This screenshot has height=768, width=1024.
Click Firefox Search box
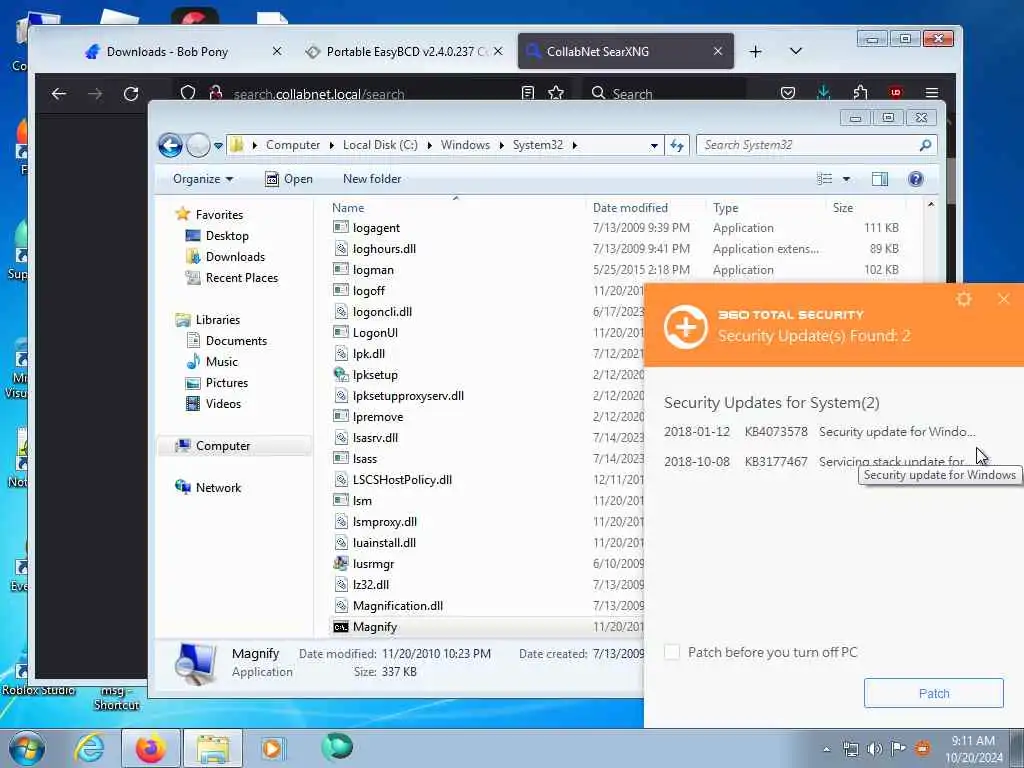point(664,93)
